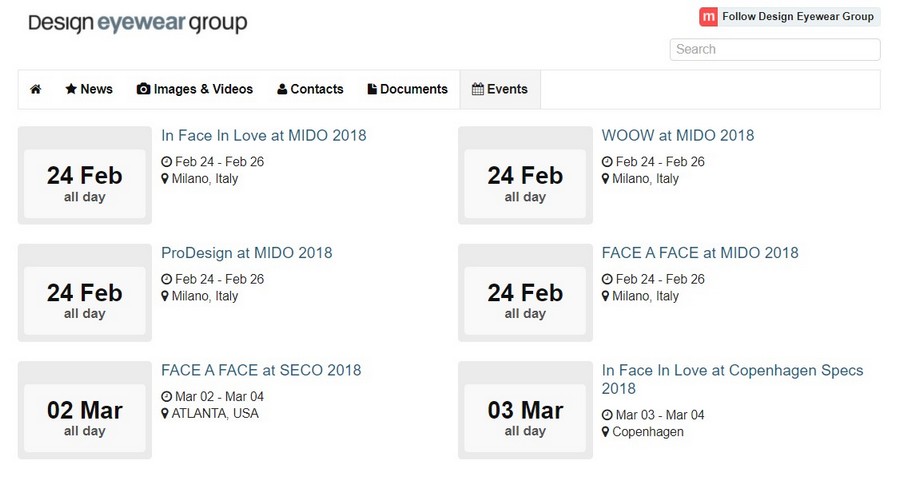Open In Face In Love at Copenhagen Specs link
The height and width of the screenshot is (477, 900).
click(732, 379)
